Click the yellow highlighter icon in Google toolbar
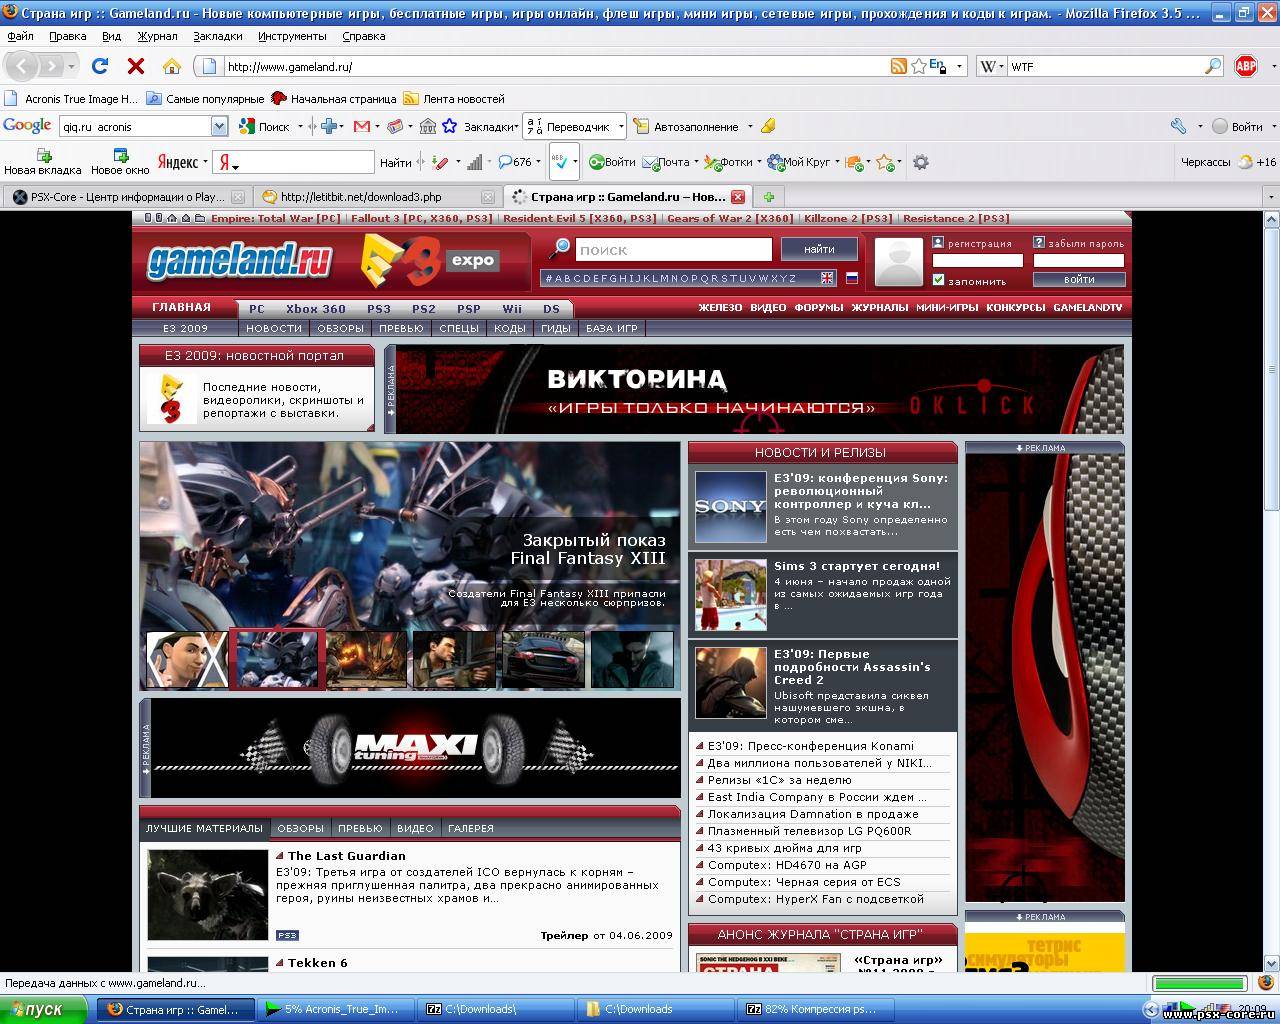 click(x=768, y=126)
